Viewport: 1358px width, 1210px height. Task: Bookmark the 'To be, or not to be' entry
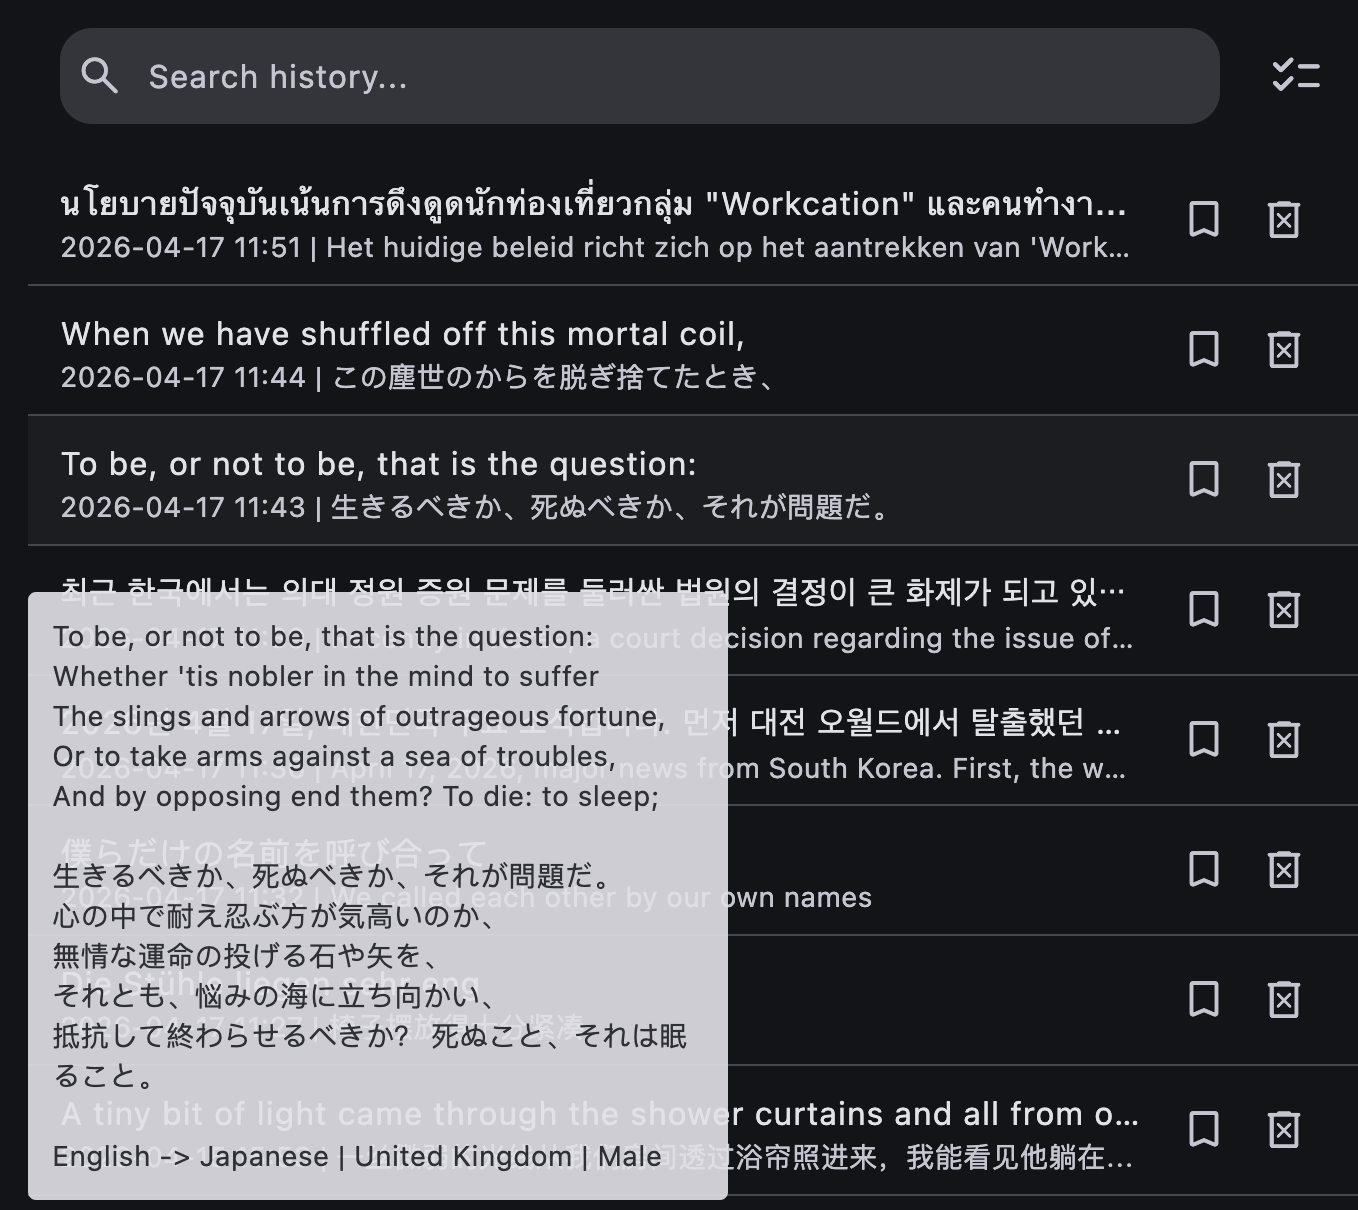1204,479
